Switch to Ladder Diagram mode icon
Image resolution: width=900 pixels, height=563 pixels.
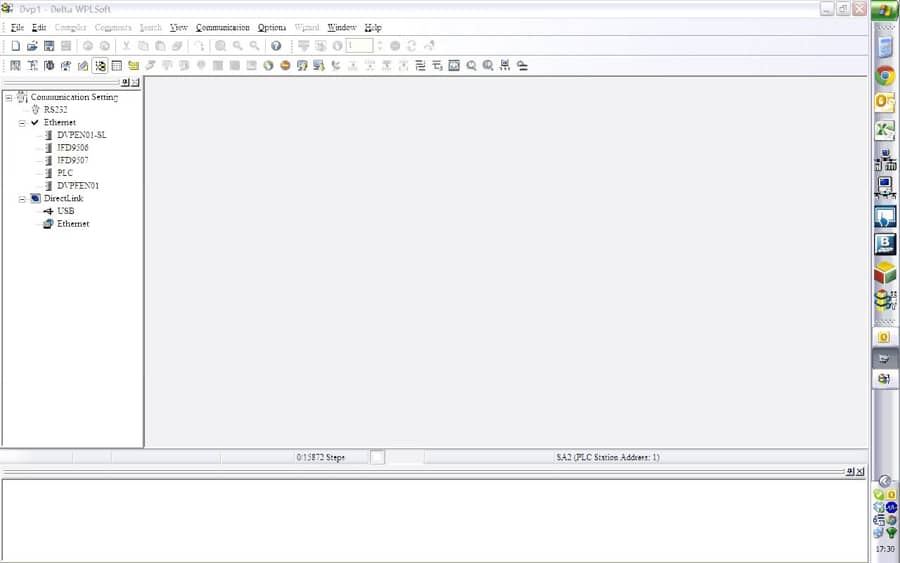tap(15, 65)
